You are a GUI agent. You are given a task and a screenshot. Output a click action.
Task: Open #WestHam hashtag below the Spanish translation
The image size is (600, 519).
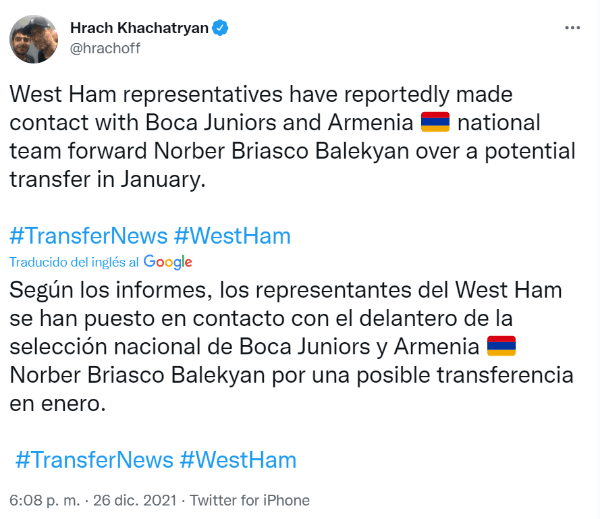(238, 460)
